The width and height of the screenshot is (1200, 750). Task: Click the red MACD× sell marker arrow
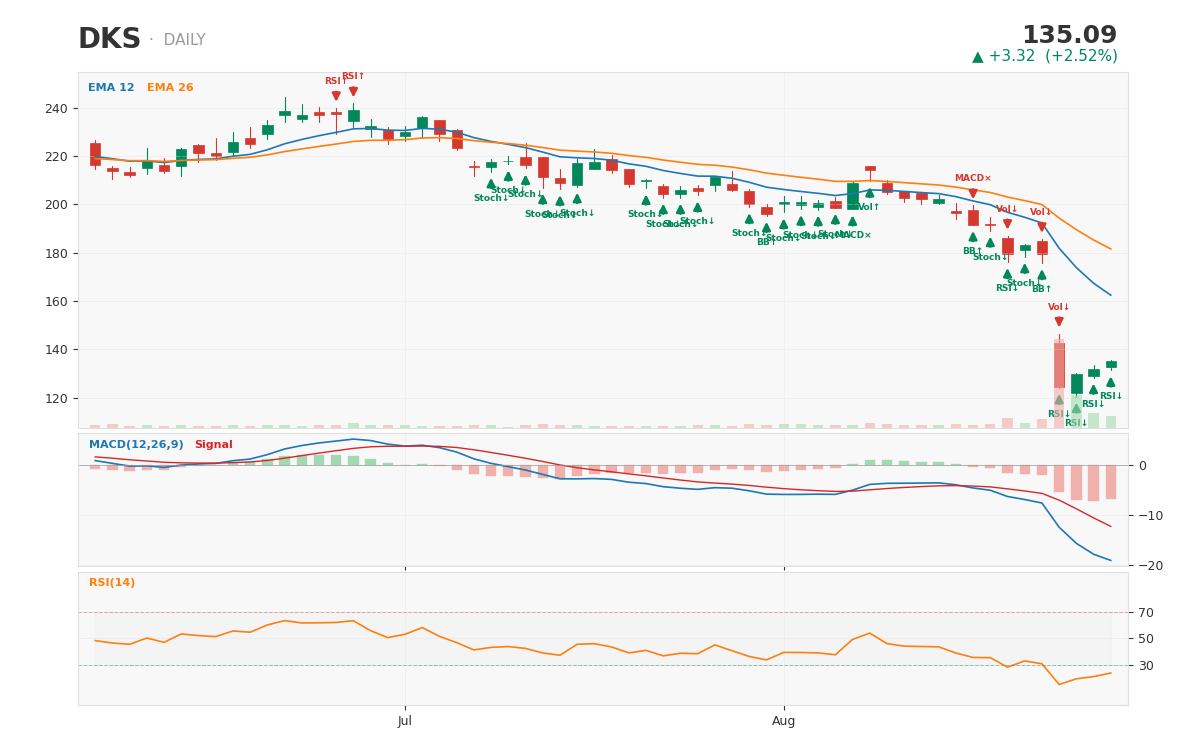pos(973,193)
